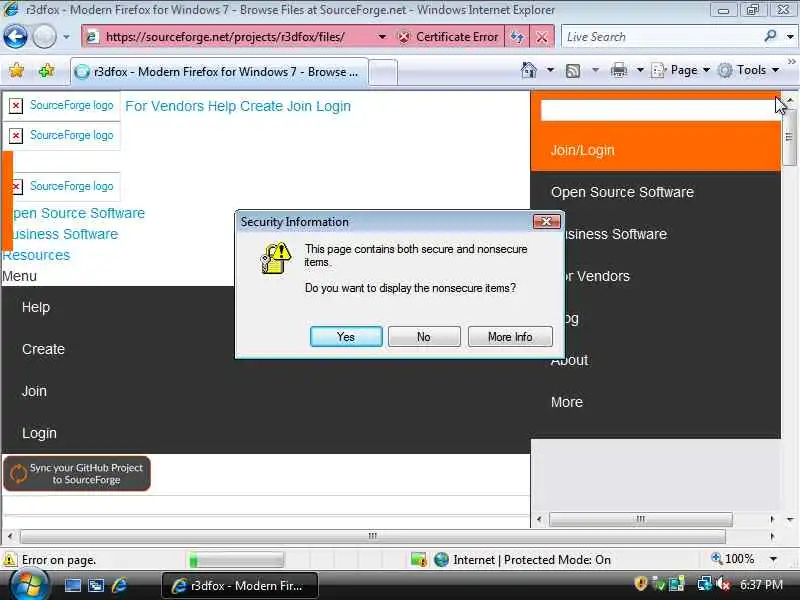Select Create in the dark menu
Image resolution: width=800 pixels, height=600 pixels.
(x=43, y=349)
